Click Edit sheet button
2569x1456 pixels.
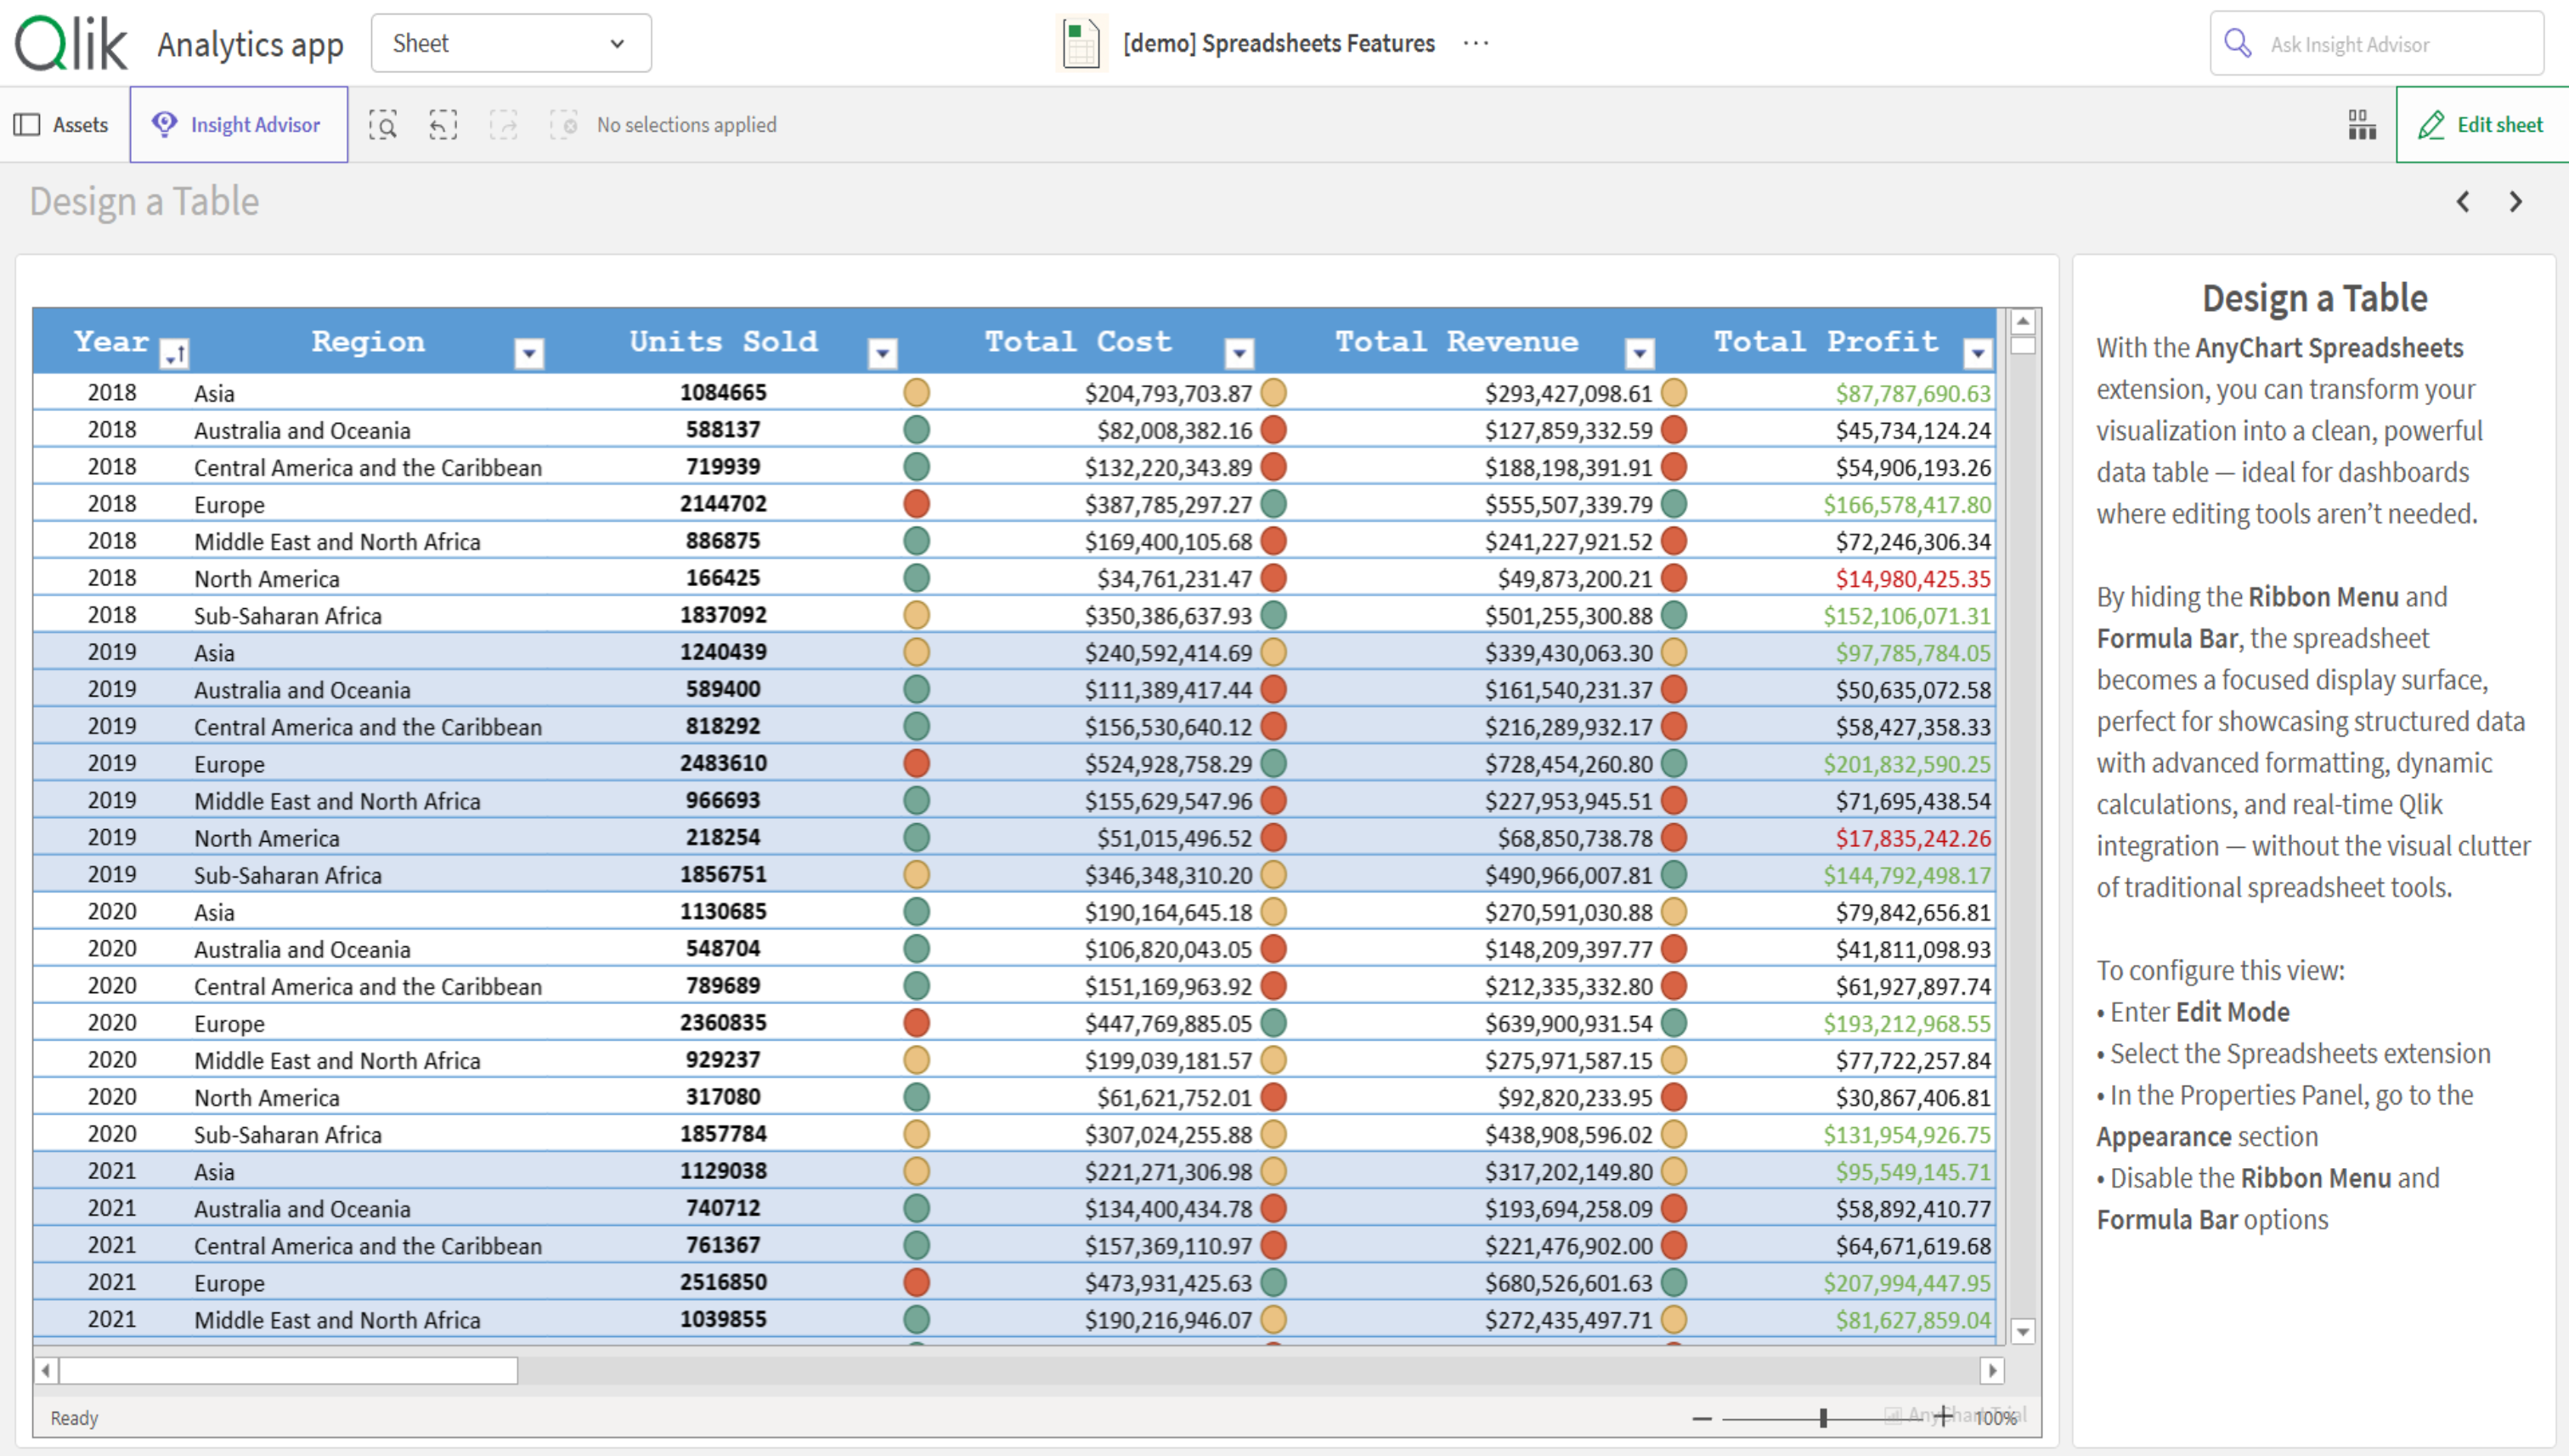(2481, 125)
